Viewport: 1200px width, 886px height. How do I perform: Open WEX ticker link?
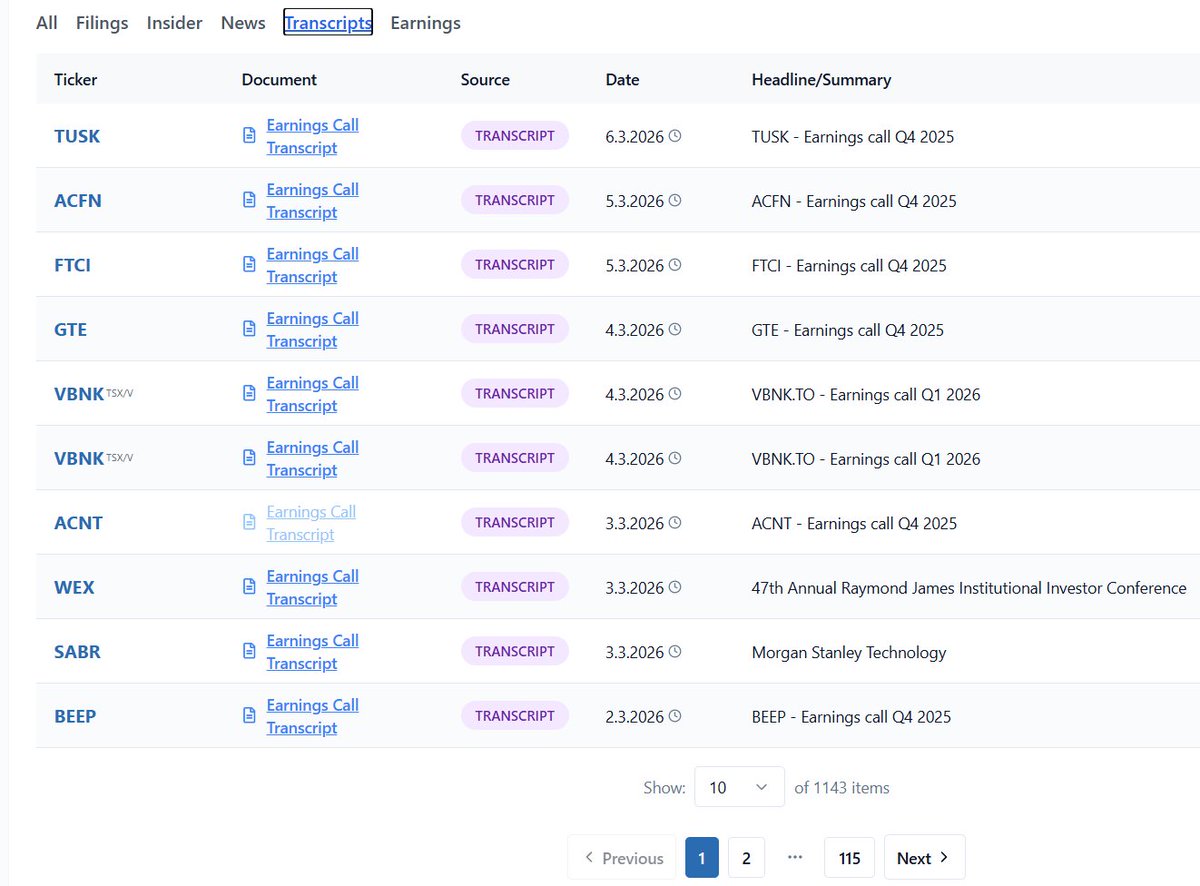point(74,587)
